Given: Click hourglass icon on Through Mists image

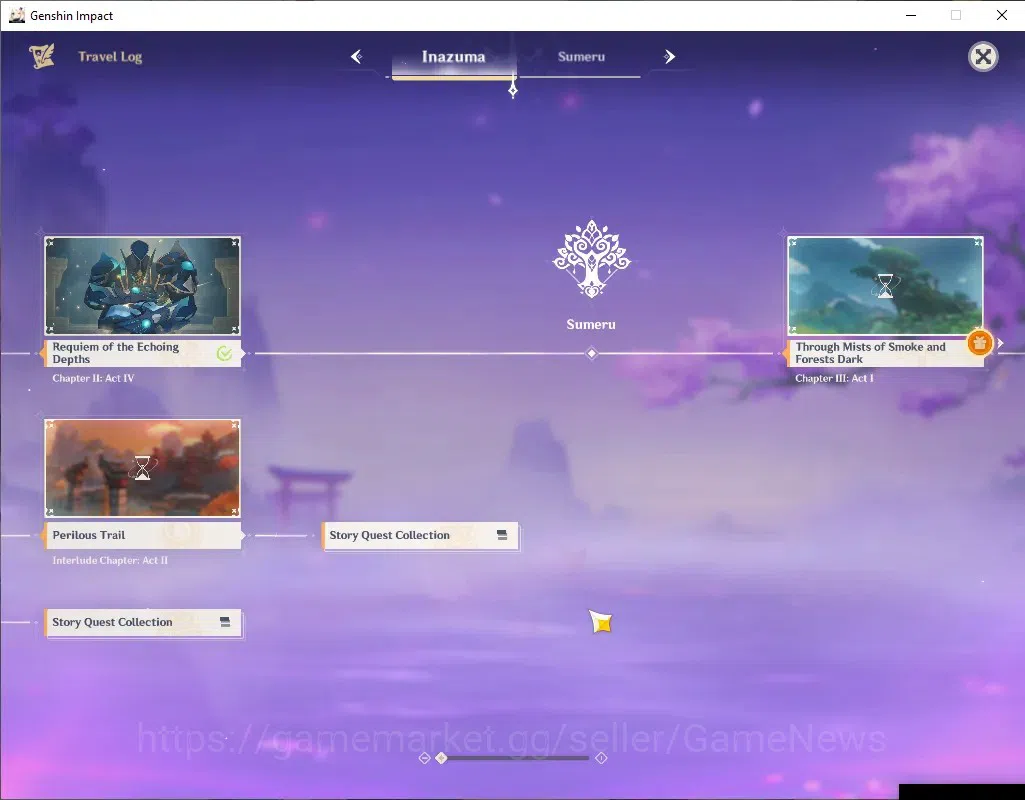Looking at the screenshot, I should 885,286.
